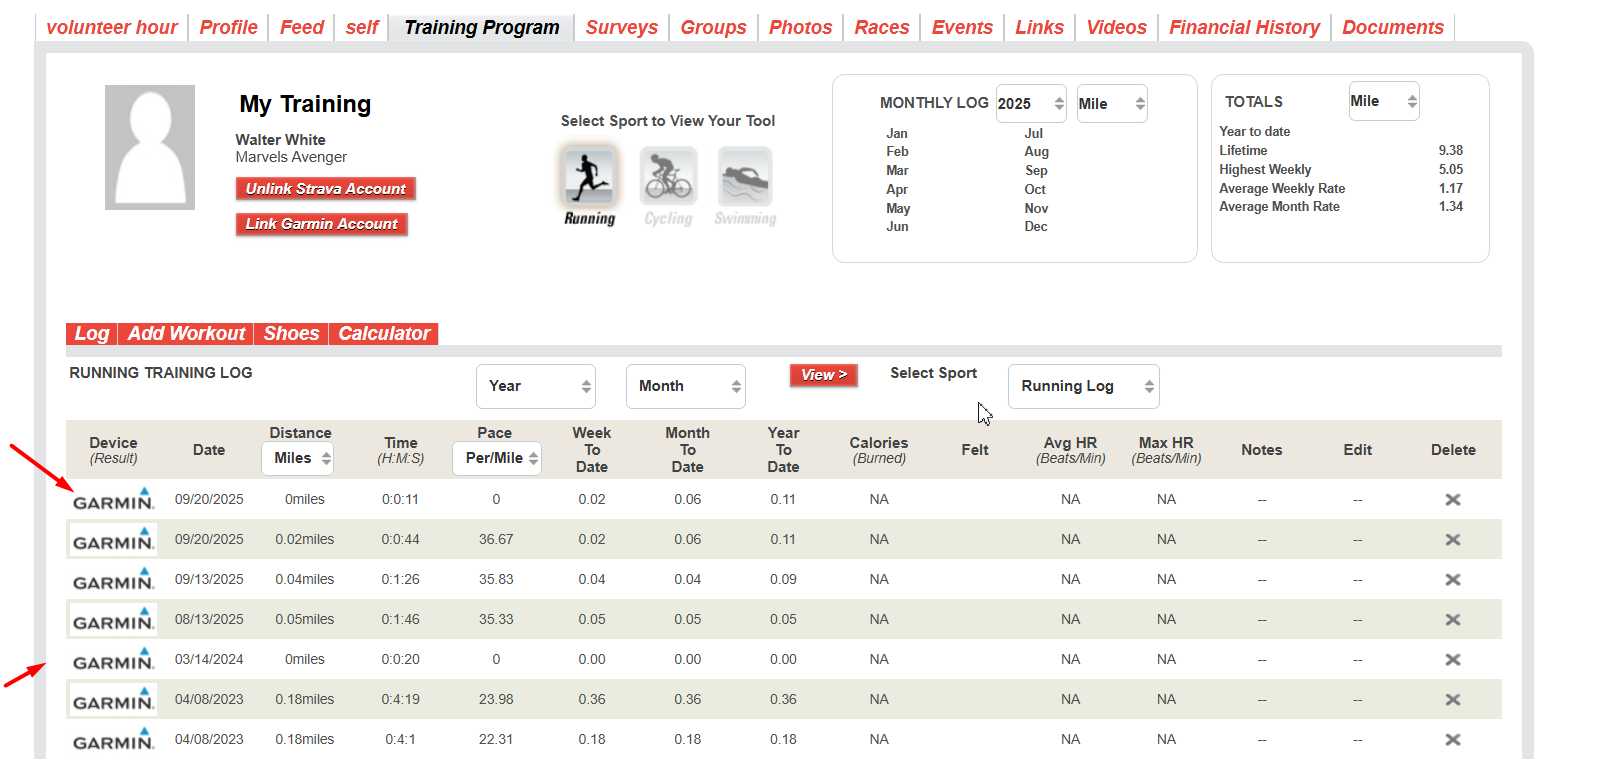The width and height of the screenshot is (1607, 759).
Task: Open the Monthly Log year 2025 dropdown
Action: 1030,104
